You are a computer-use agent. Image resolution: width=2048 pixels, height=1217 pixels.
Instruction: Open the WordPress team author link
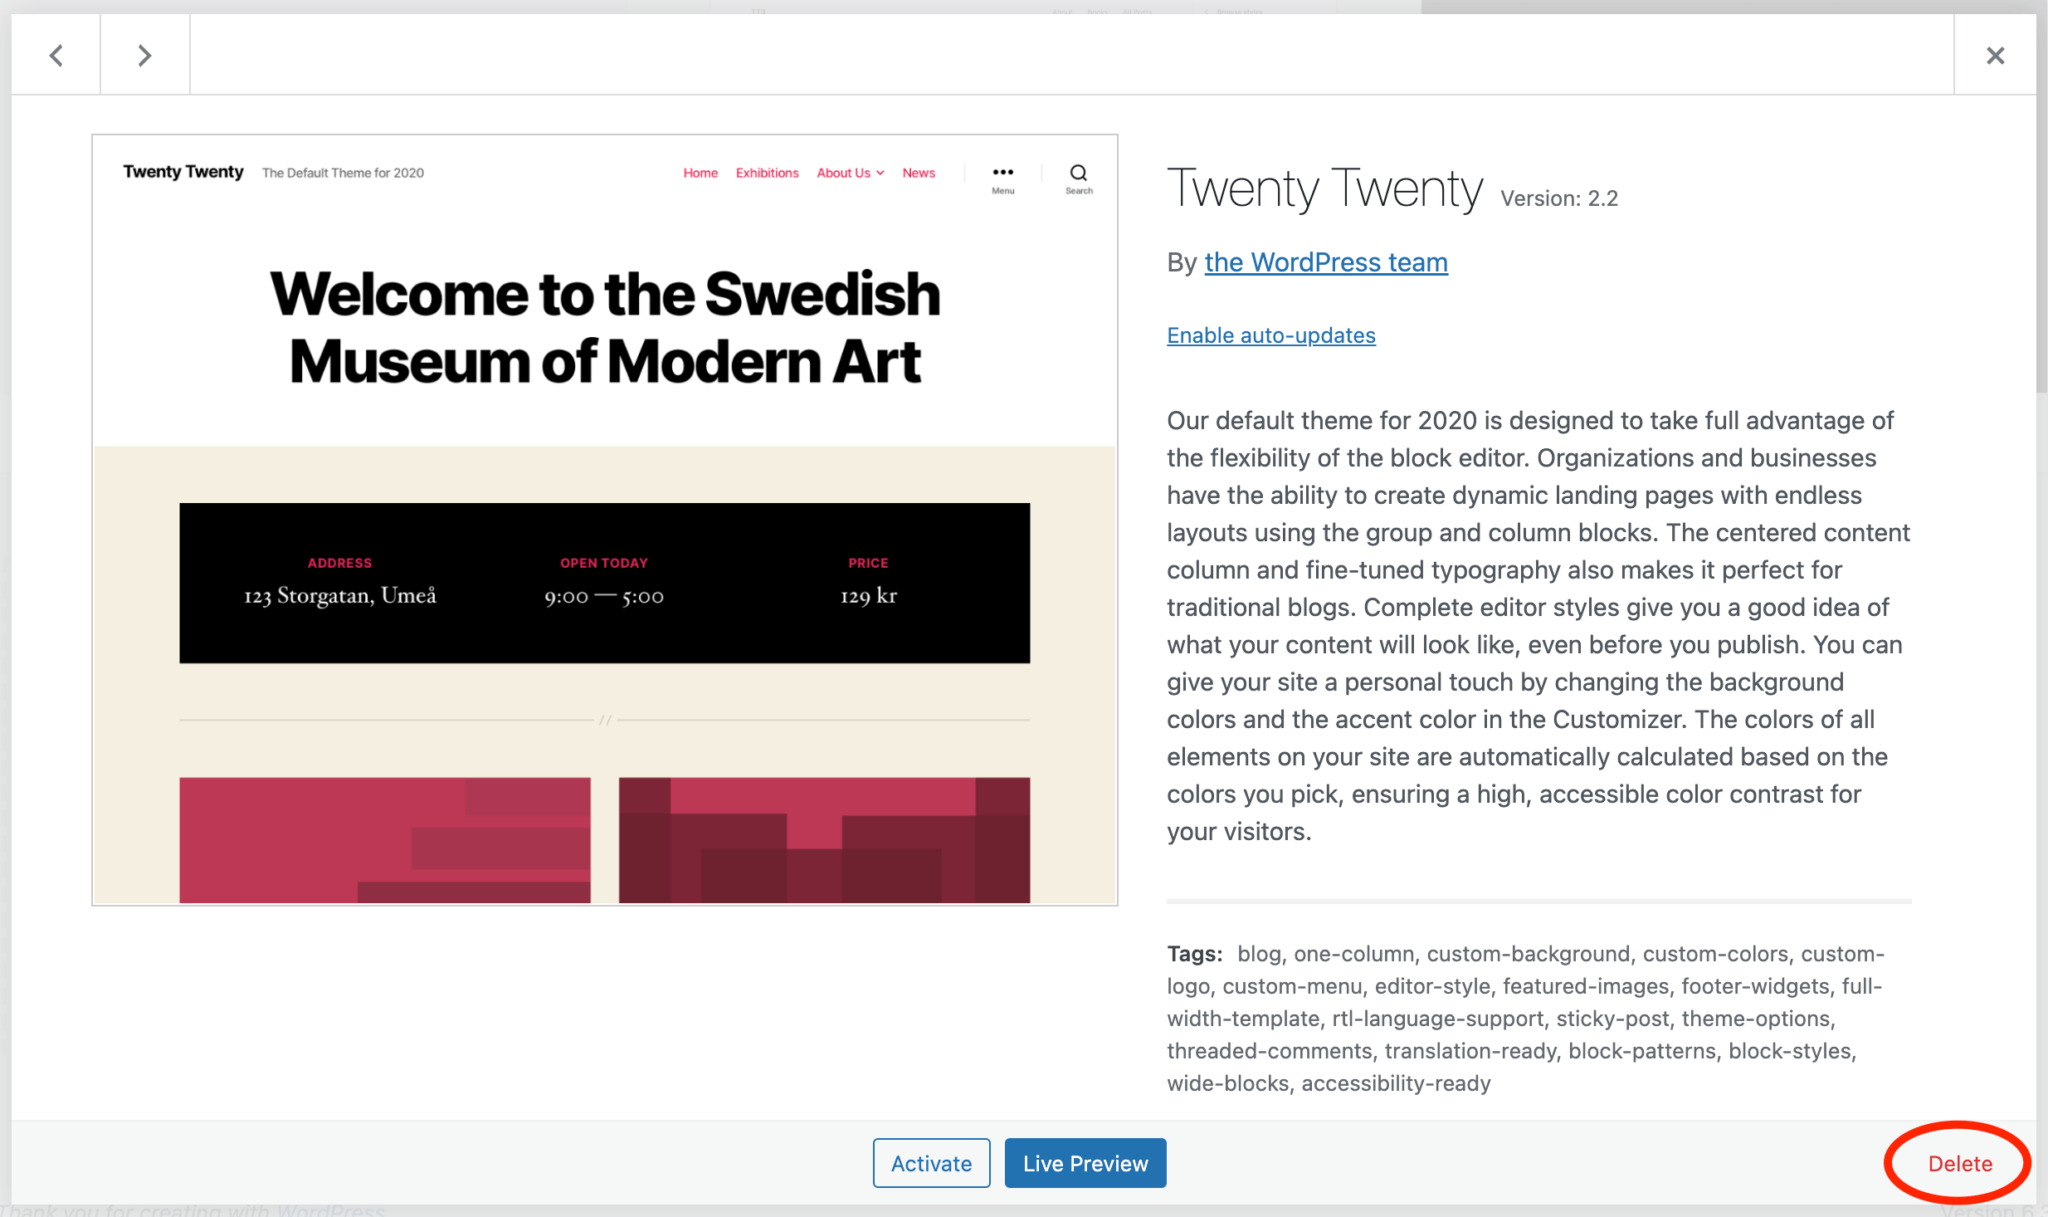tap(1325, 262)
